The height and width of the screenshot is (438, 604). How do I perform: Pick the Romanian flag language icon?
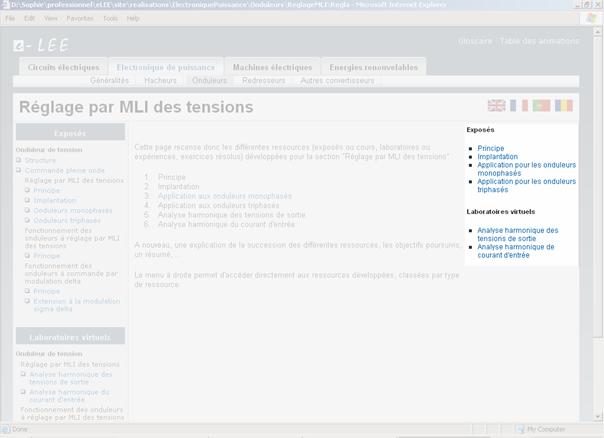click(565, 105)
